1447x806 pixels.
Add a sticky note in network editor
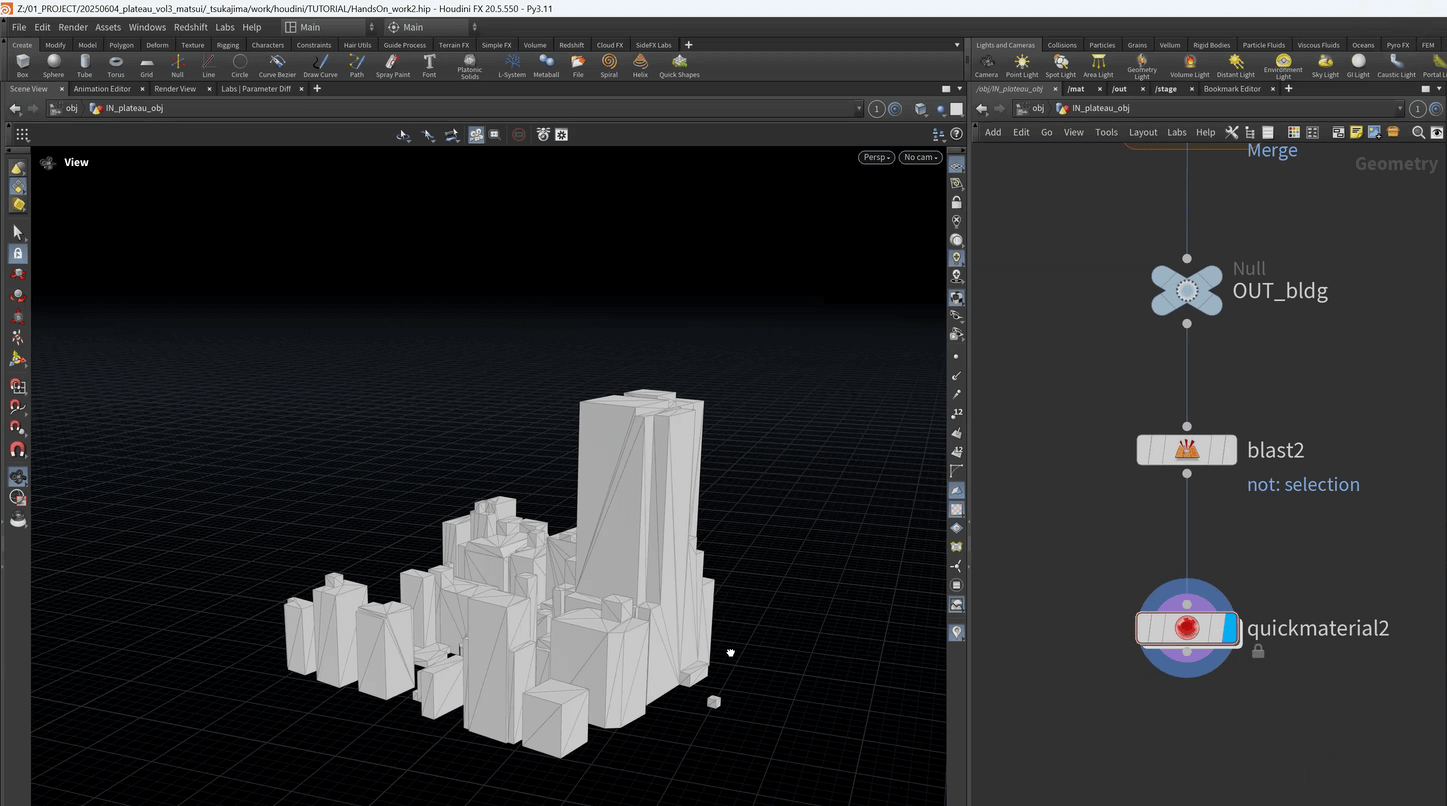pyautogui.click(x=1356, y=132)
